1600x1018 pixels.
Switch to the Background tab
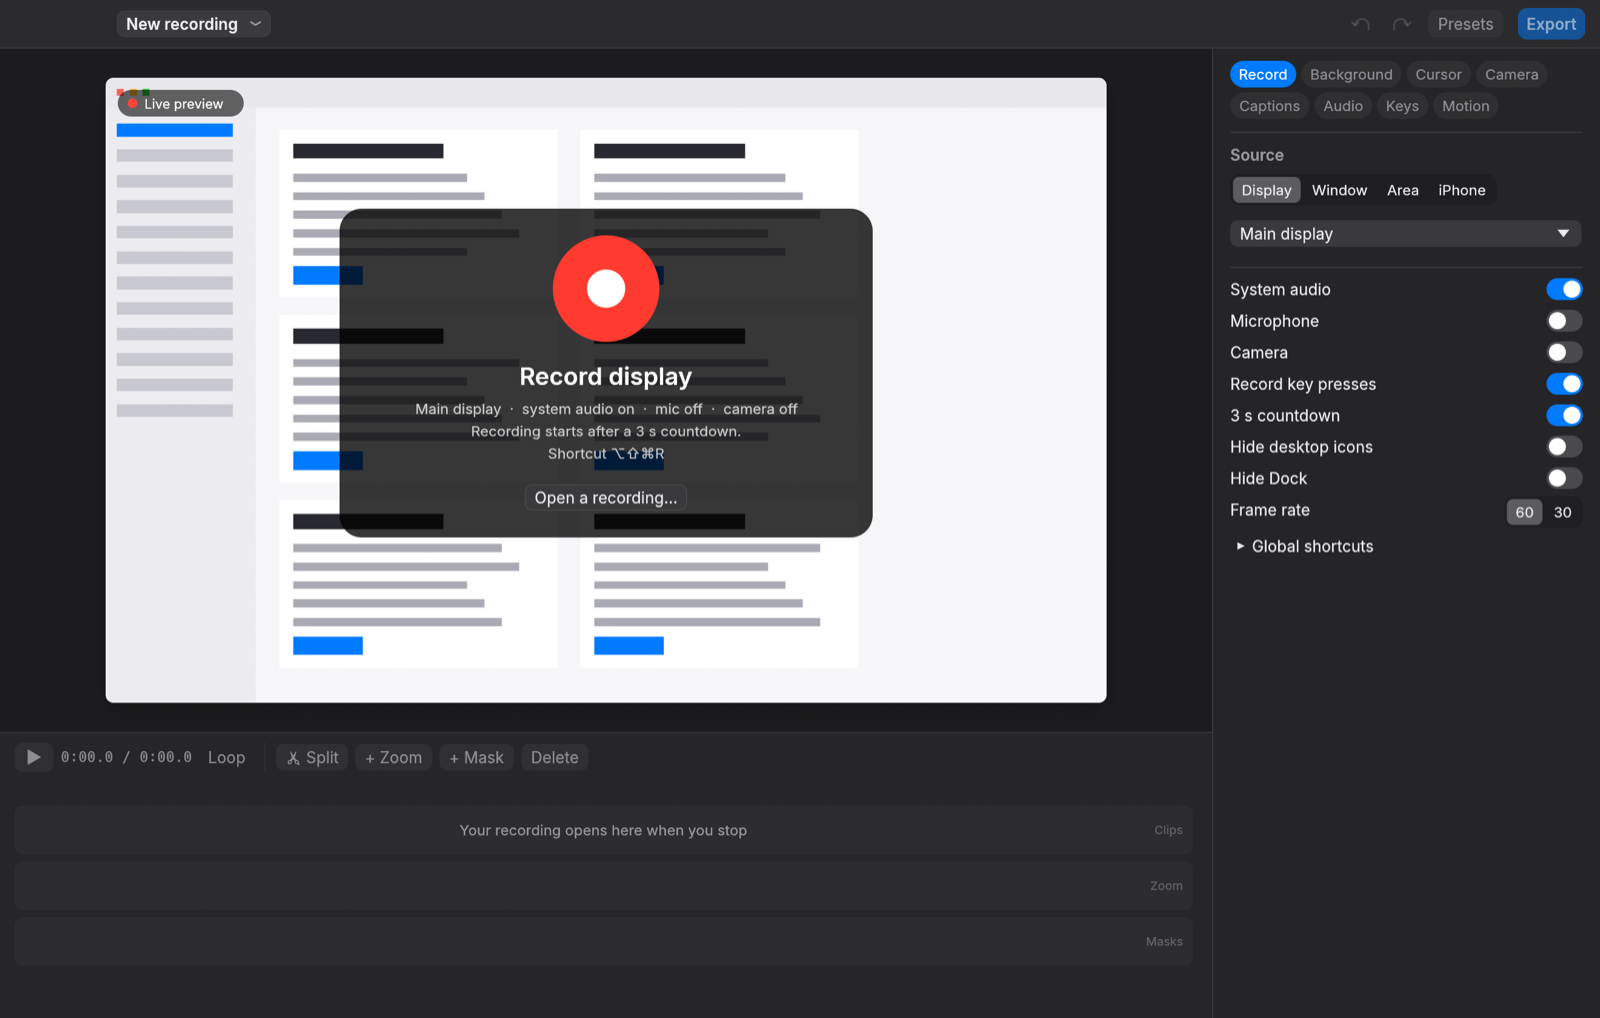[1351, 75]
